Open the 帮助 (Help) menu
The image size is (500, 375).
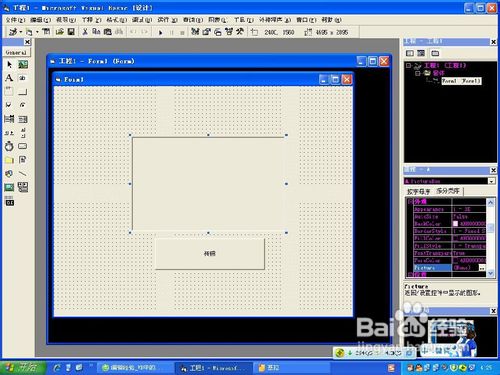pos(331,20)
